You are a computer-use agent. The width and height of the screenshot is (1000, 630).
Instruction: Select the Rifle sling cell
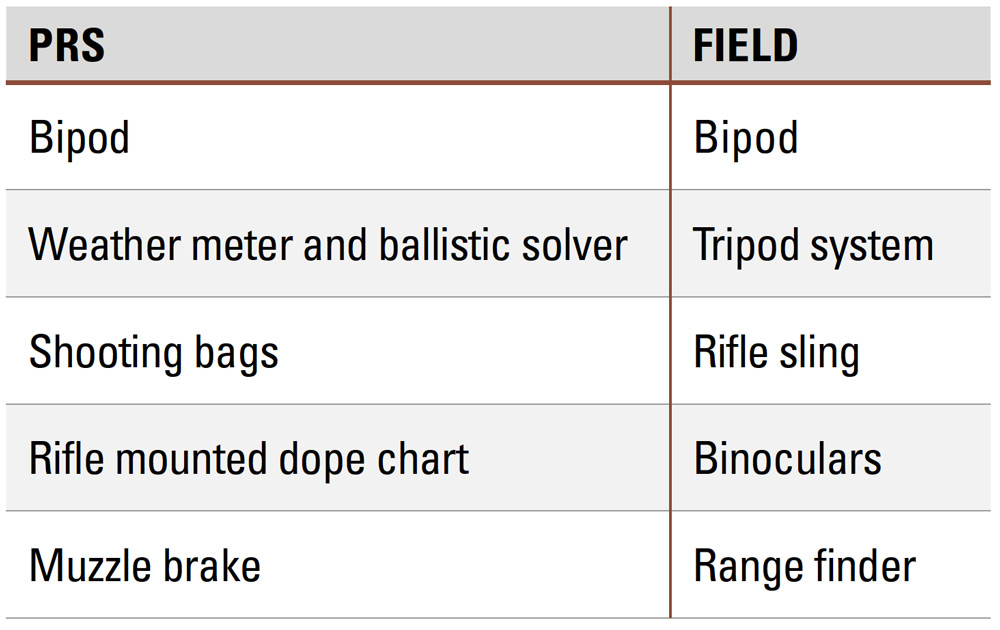(831, 351)
